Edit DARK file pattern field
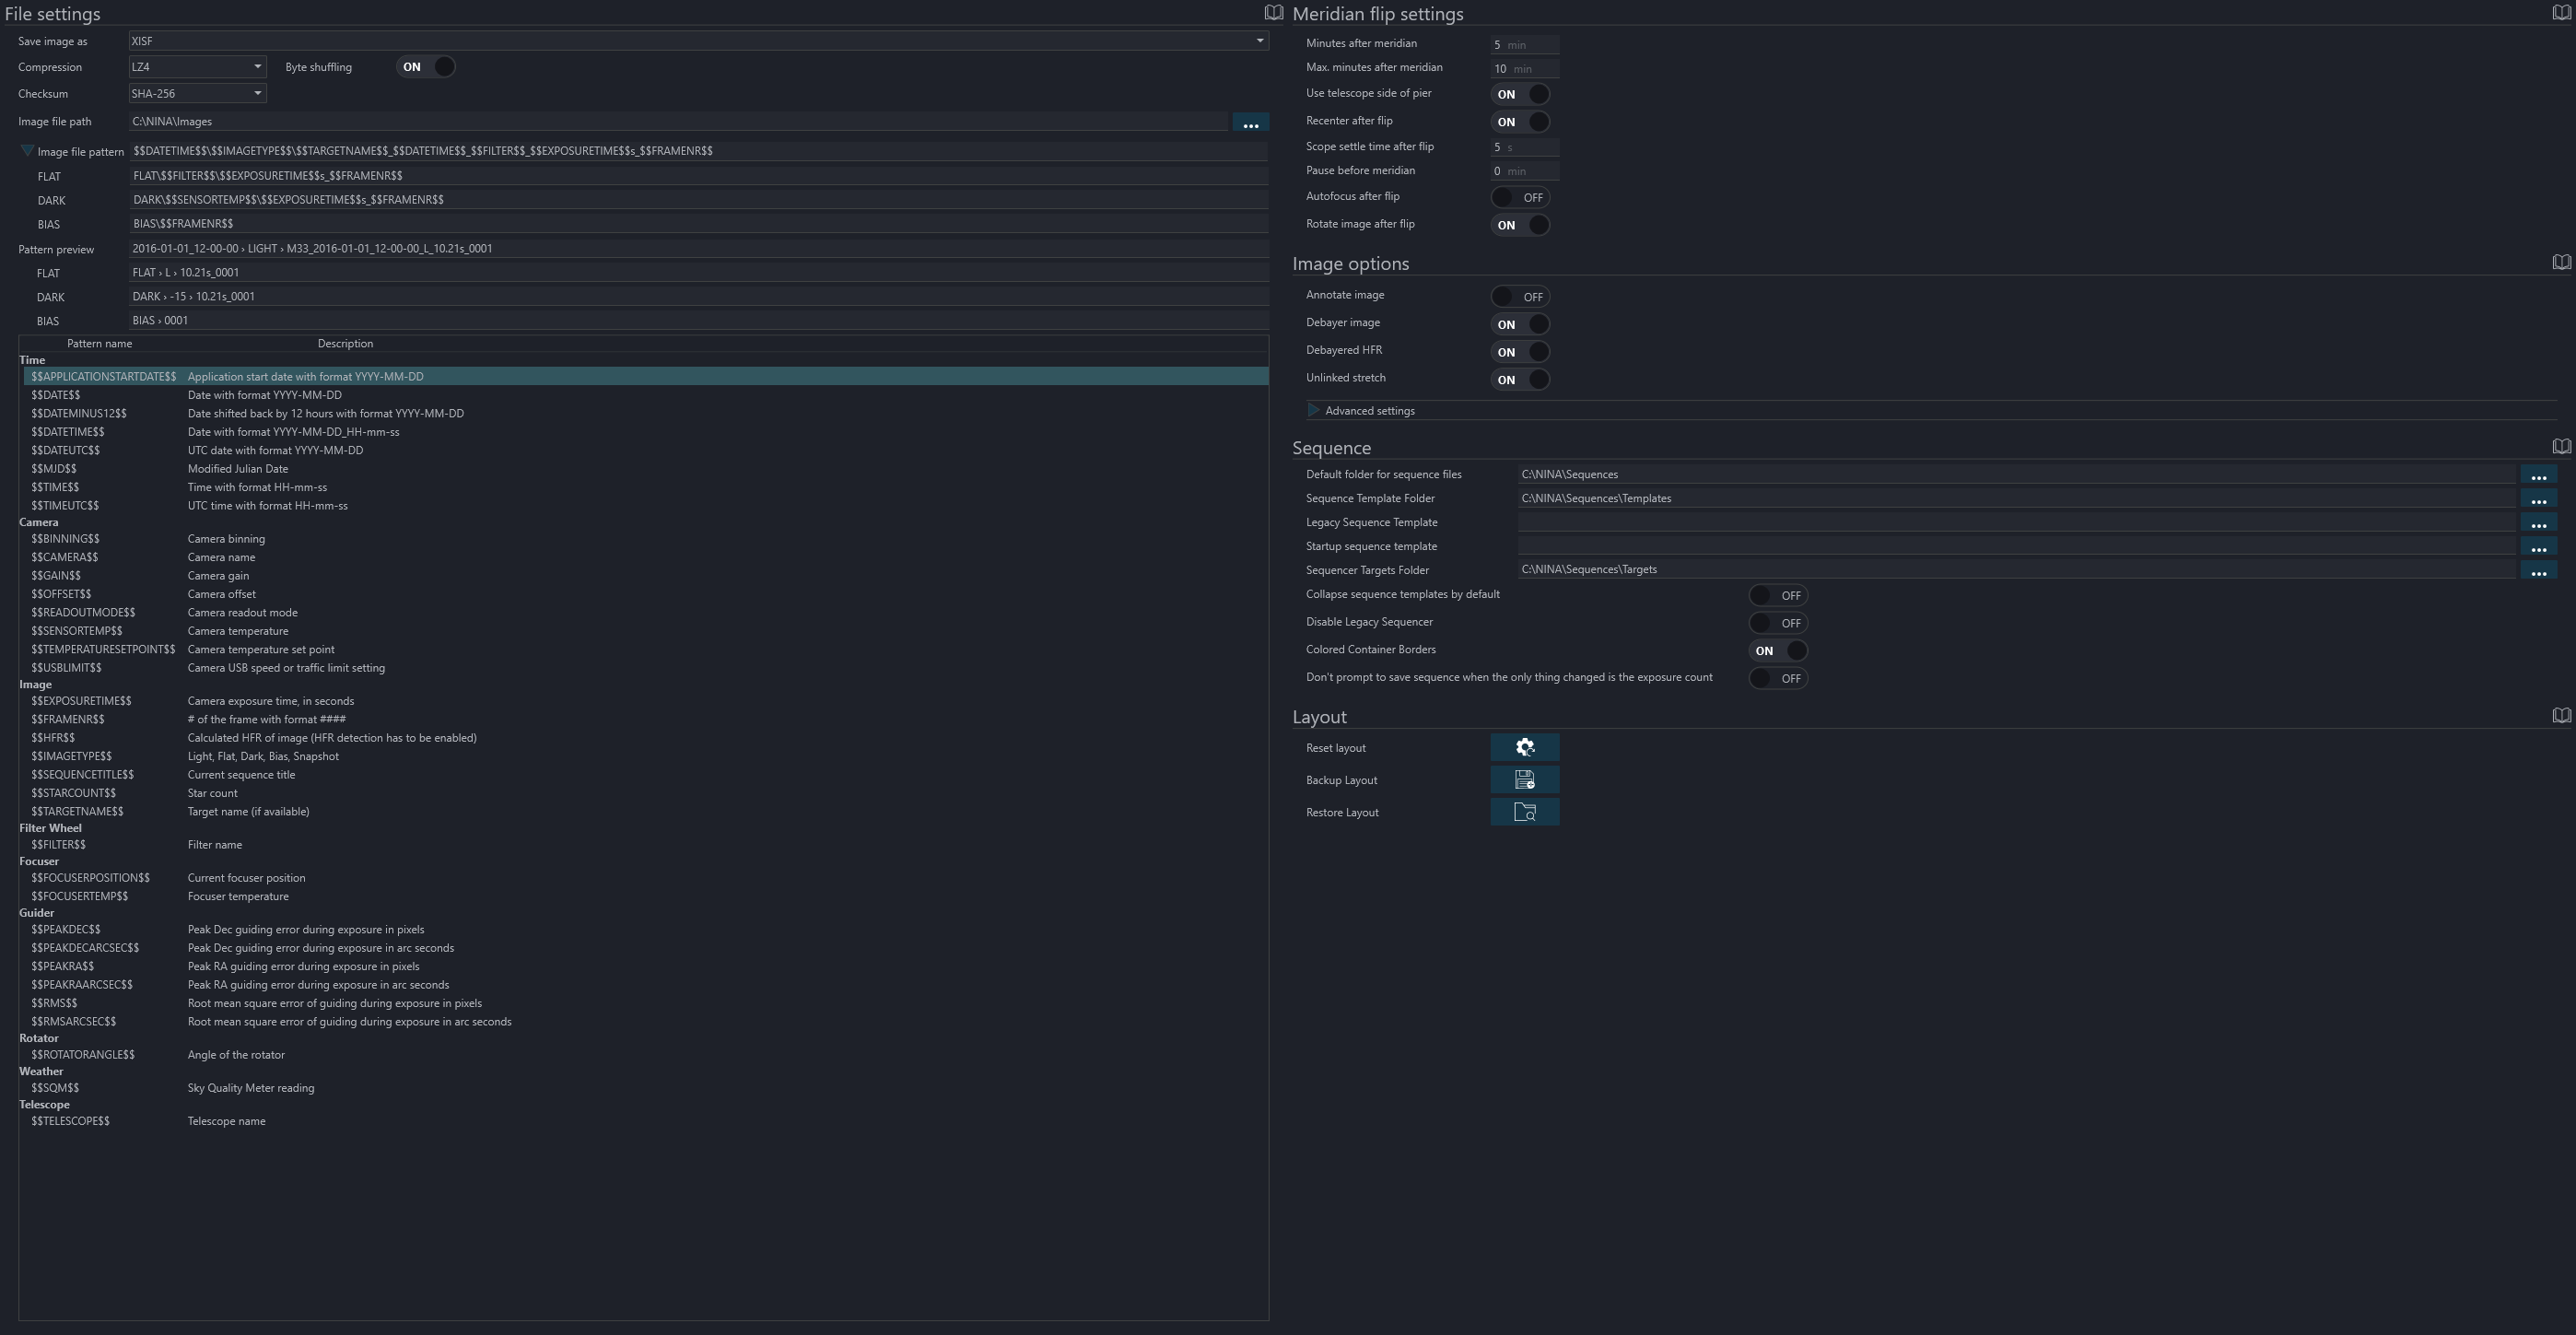 click(698, 200)
